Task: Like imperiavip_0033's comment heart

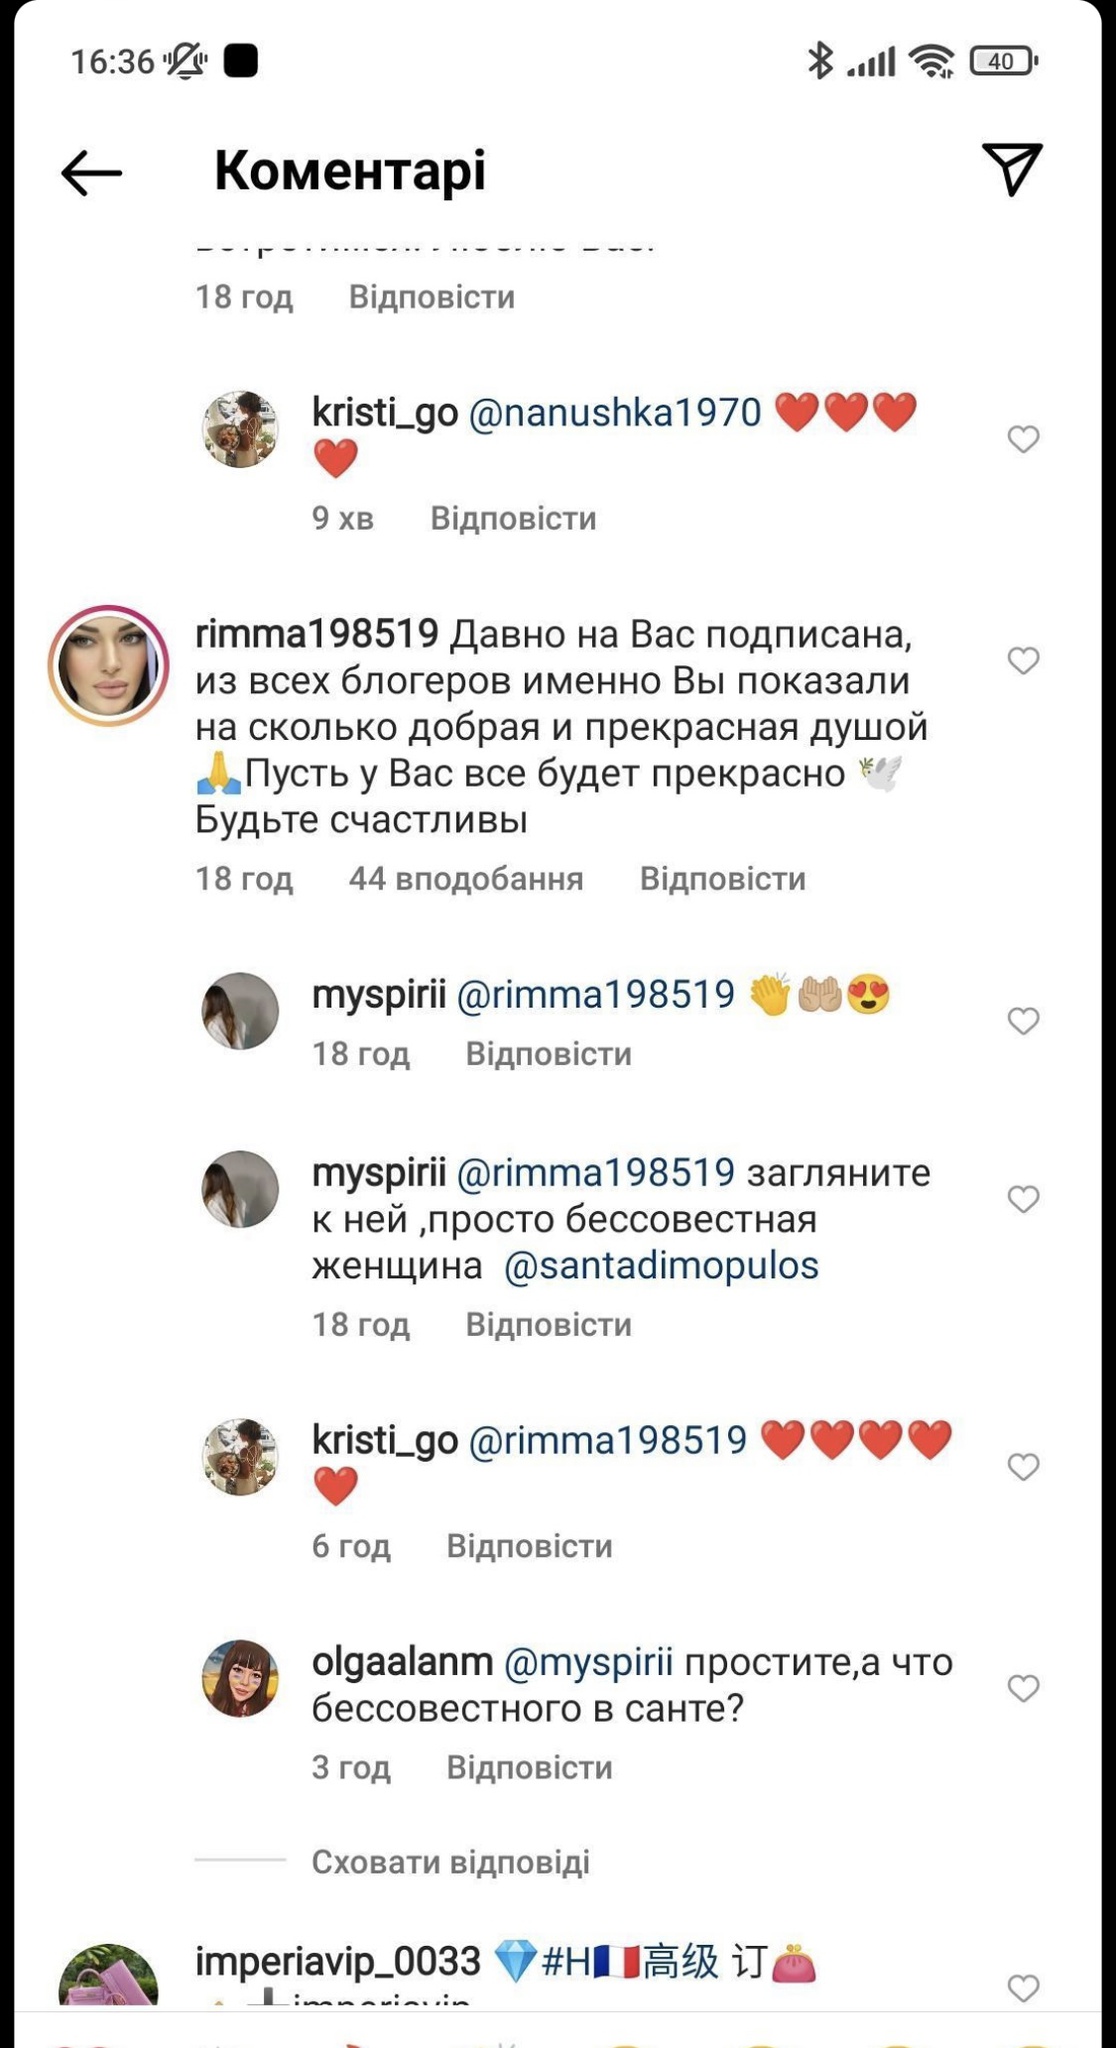Action: [1023, 1988]
